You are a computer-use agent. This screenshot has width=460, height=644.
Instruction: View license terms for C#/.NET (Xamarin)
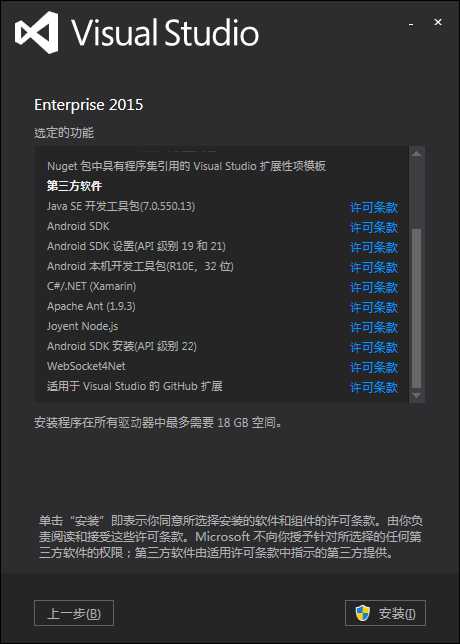374,287
